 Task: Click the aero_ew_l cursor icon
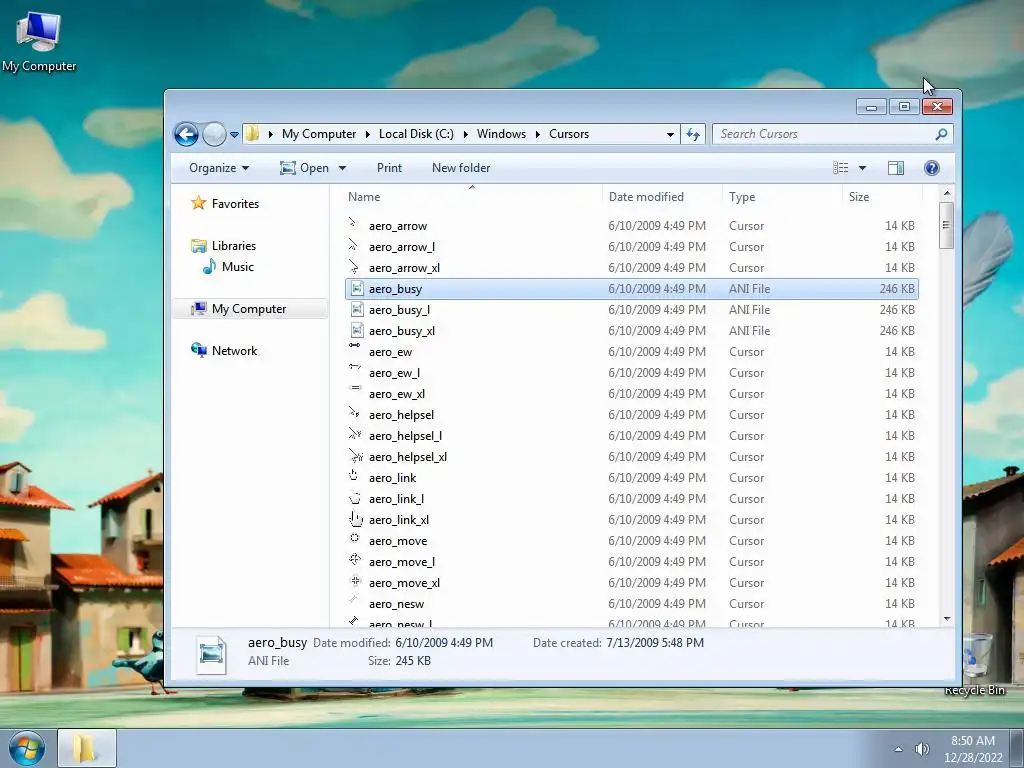point(355,366)
